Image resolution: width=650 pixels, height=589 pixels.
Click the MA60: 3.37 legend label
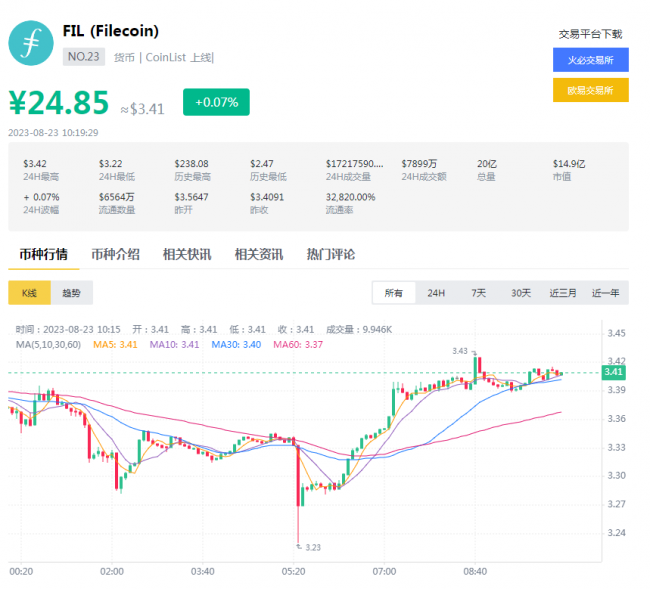[298, 344]
